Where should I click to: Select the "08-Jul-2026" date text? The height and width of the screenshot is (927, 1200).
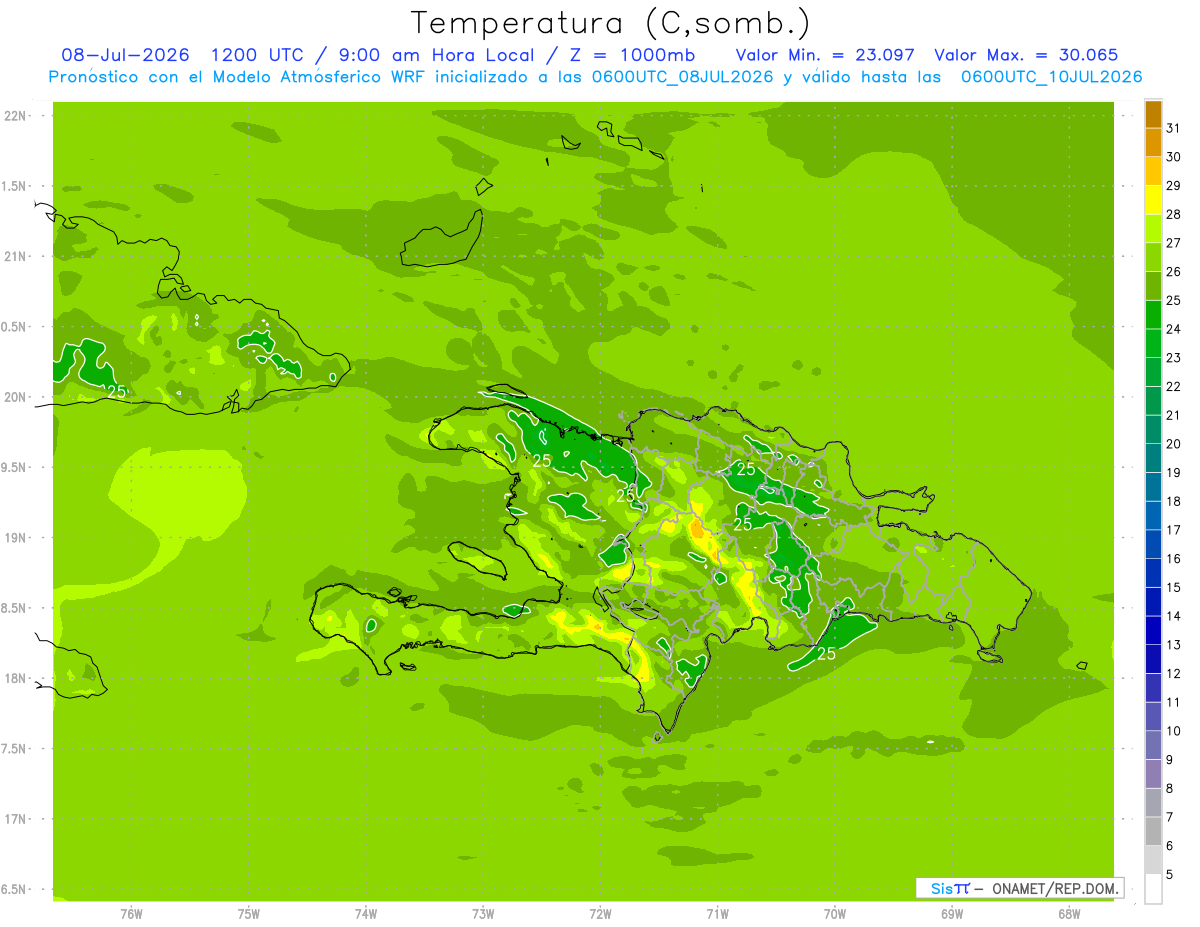click(126, 55)
